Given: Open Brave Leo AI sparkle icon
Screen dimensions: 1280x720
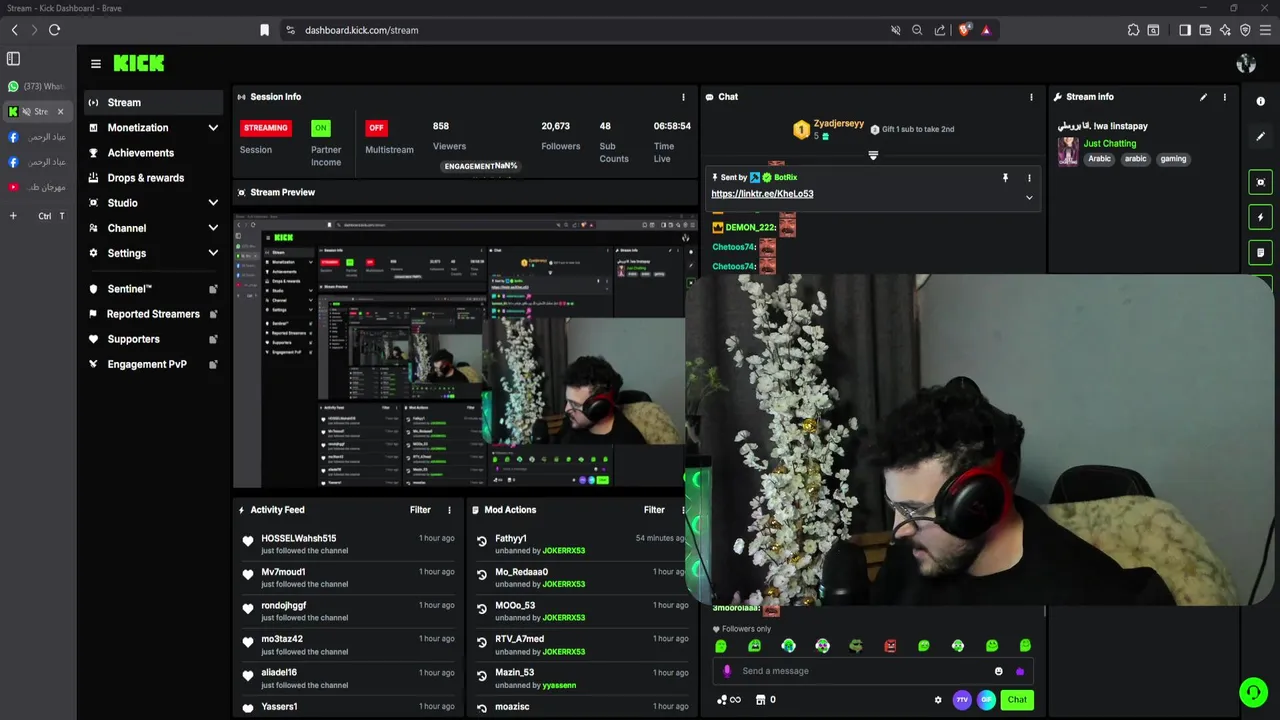Looking at the screenshot, I should (1225, 30).
